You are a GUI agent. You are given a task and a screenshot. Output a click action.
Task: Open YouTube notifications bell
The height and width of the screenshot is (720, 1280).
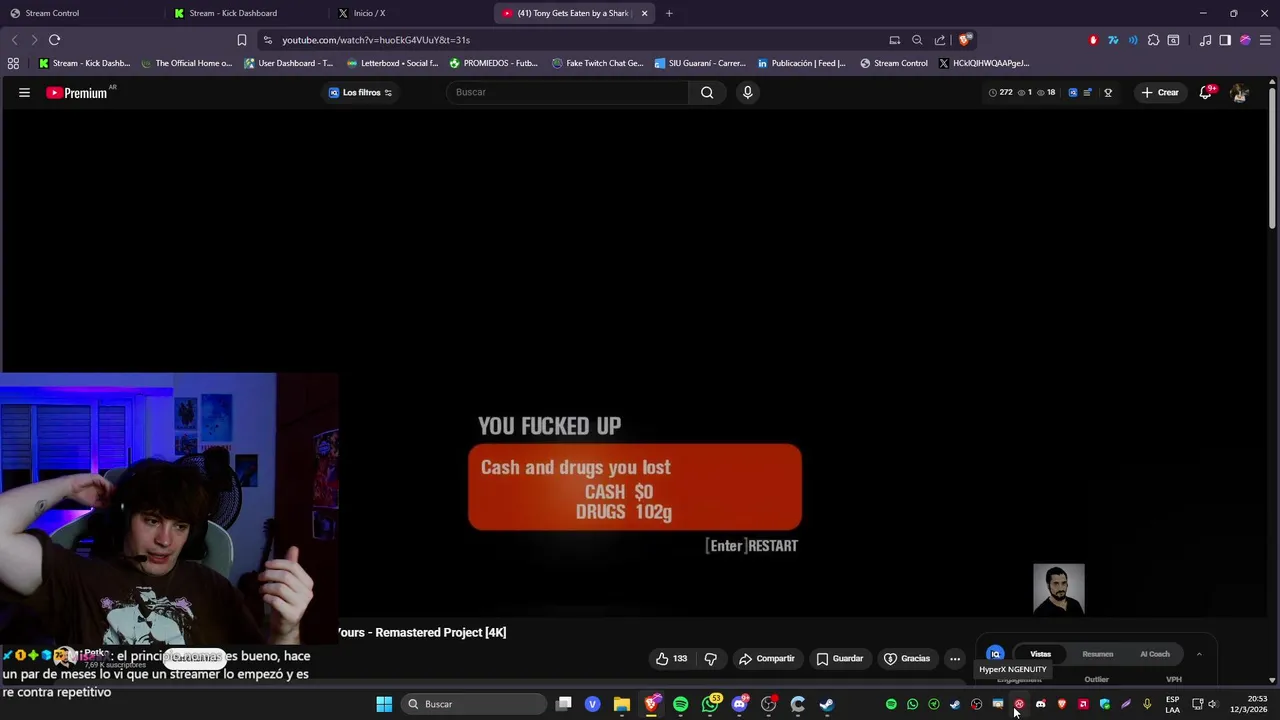(1206, 92)
